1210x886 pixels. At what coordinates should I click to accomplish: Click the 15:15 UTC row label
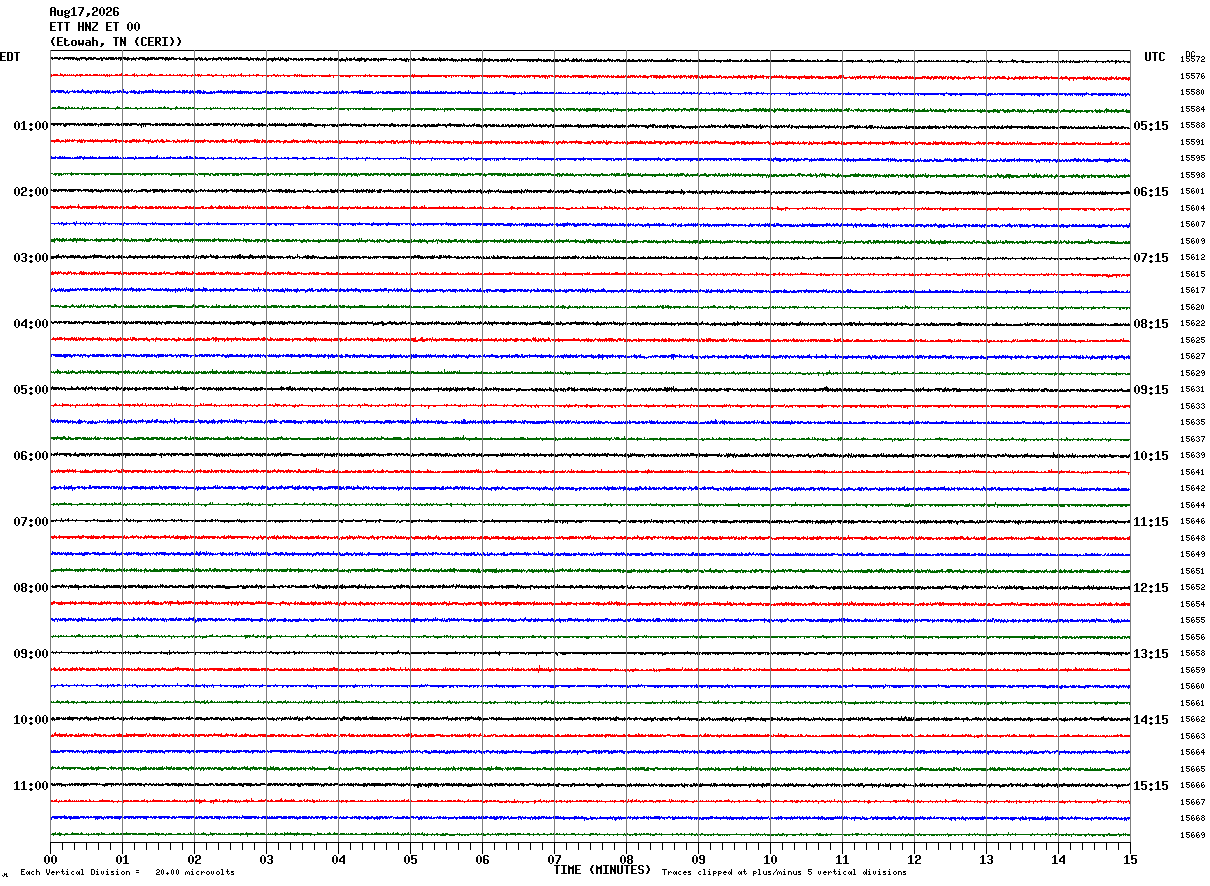(x=1151, y=786)
